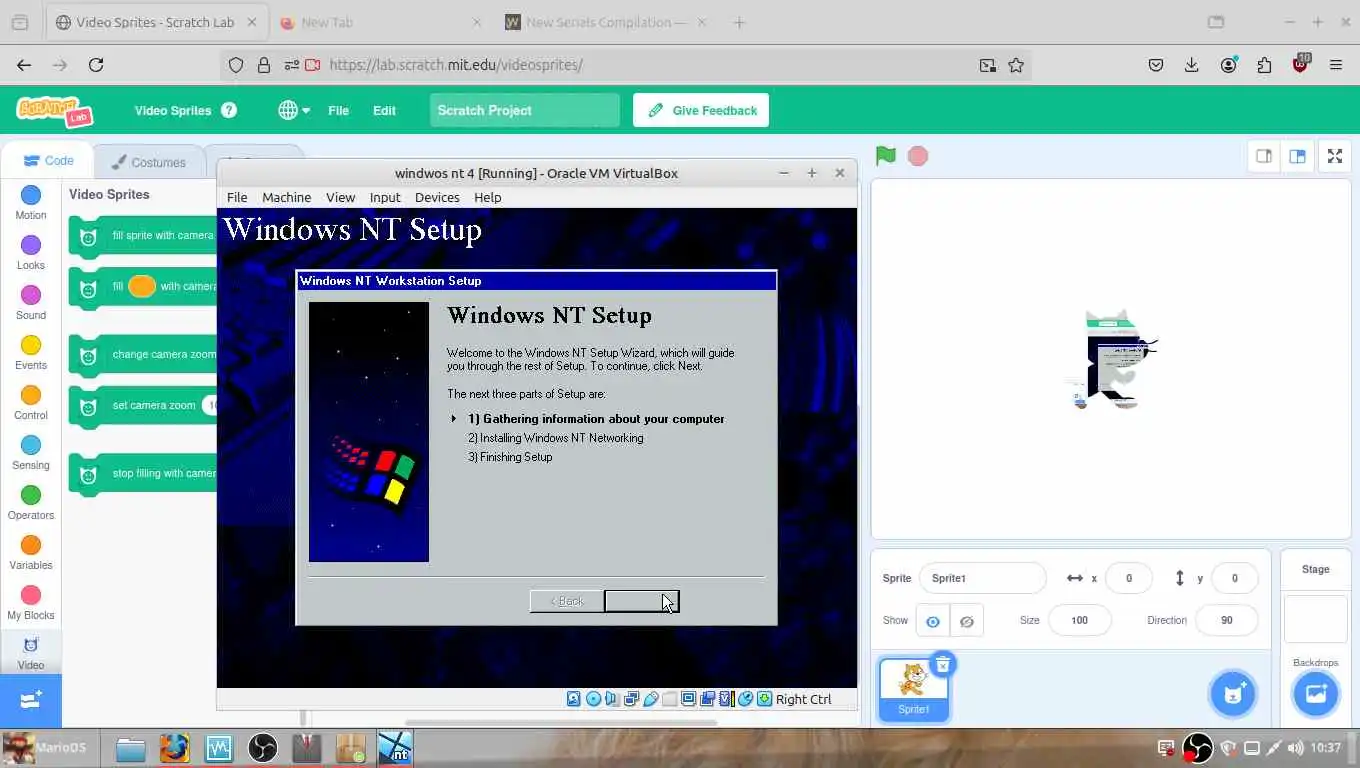Open the Scratch Edit menu
The height and width of the screenshot is (768, 1360).
384,110
